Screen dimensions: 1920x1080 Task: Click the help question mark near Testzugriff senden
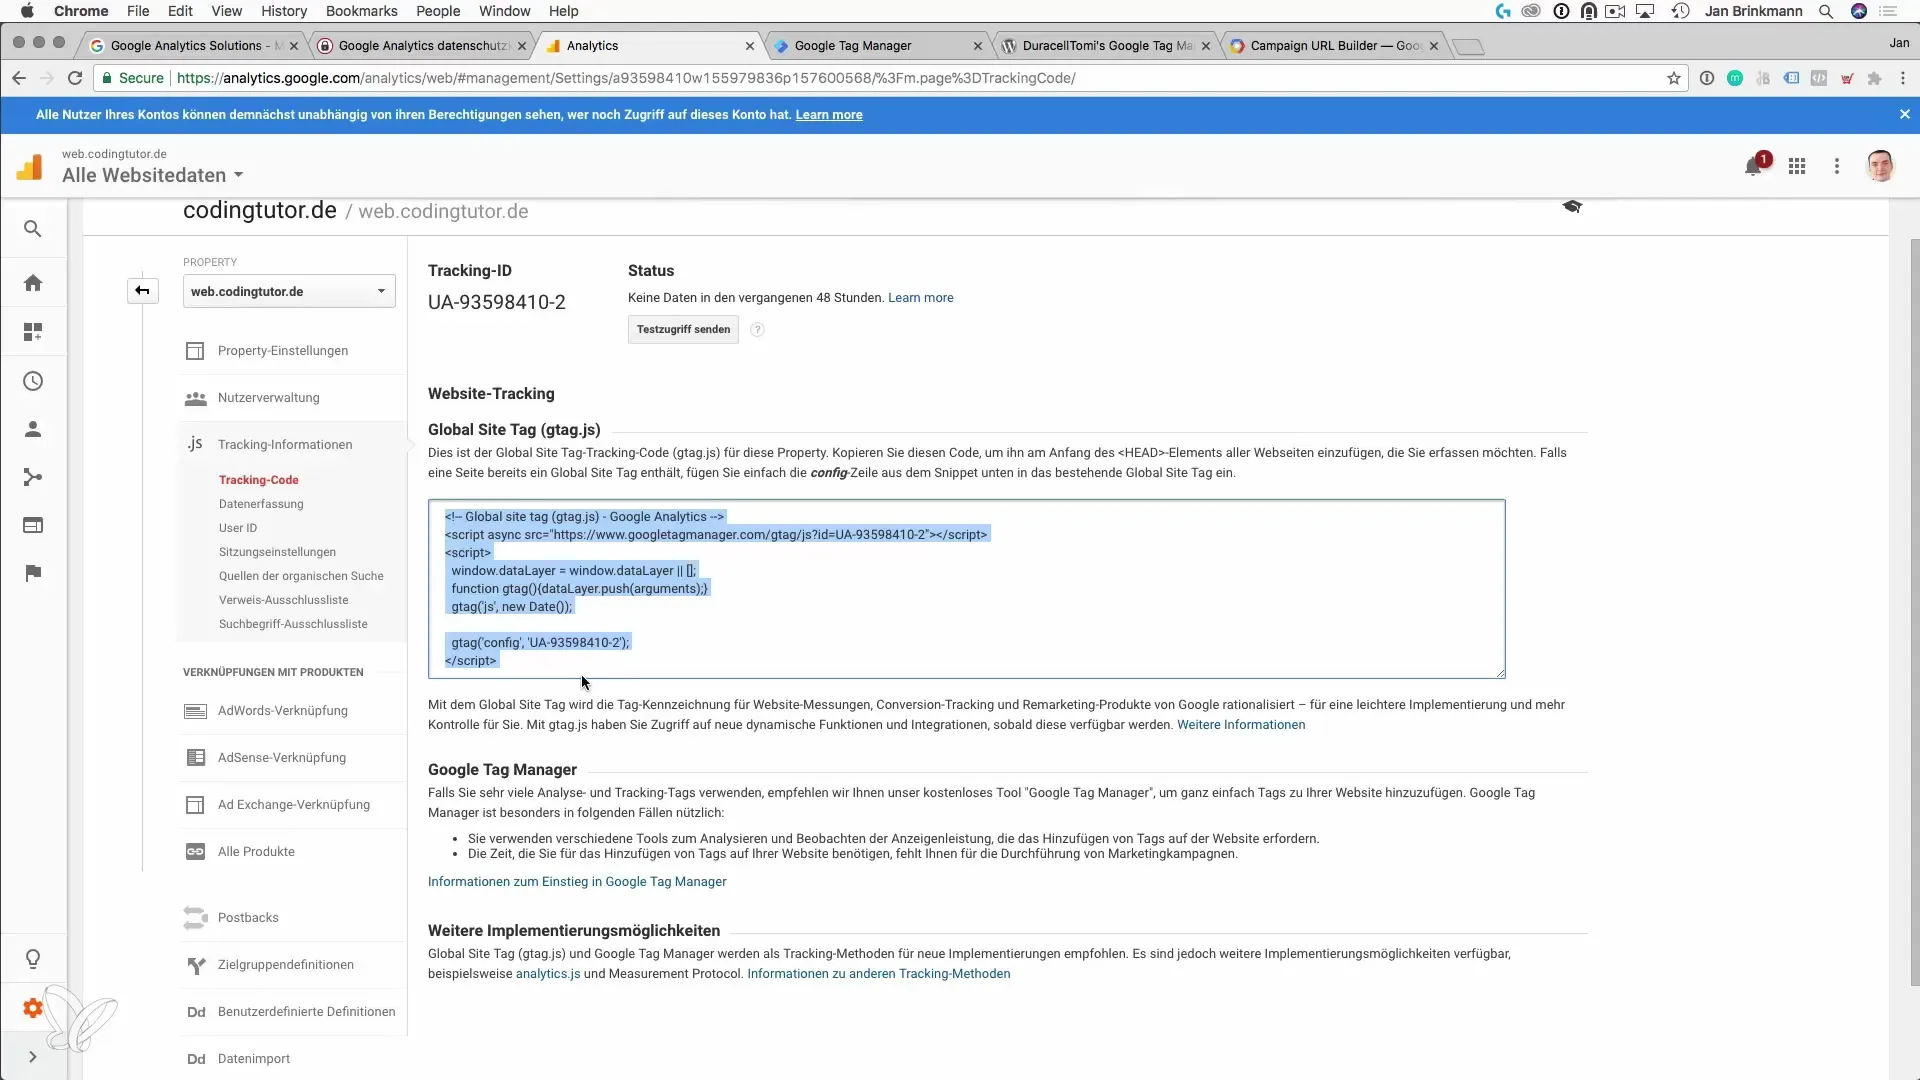(x=757, y=330)
